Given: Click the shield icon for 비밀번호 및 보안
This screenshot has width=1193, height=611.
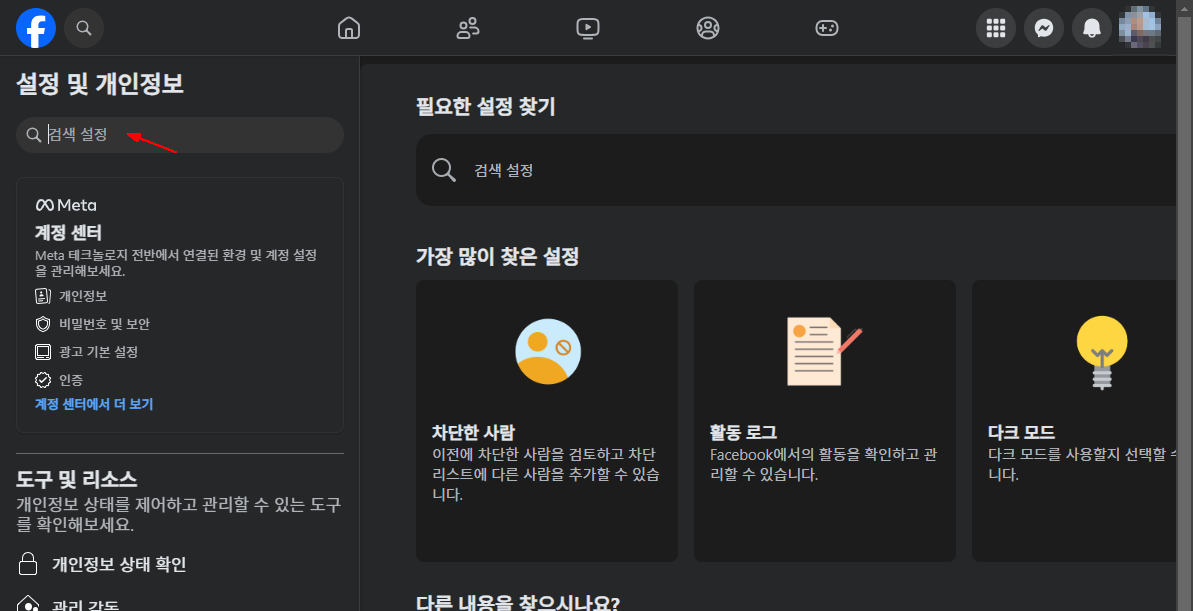Looking at the screenshot, I should [43, 324].
